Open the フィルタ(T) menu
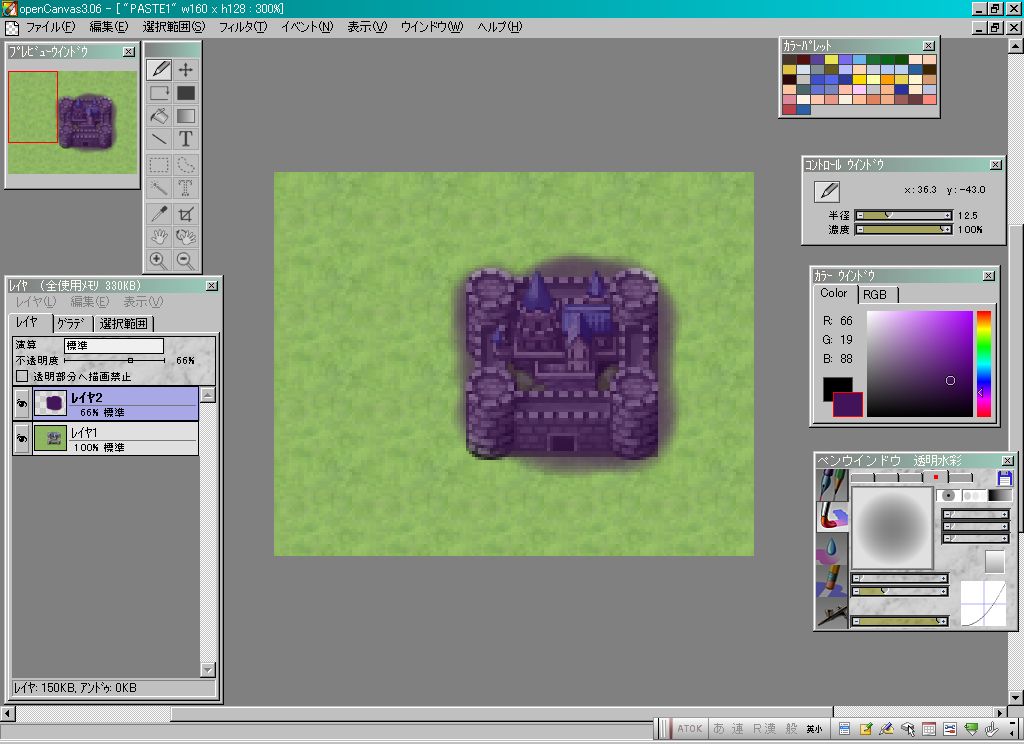Screen dimensions: 1024x744 (x=242, y=27)
